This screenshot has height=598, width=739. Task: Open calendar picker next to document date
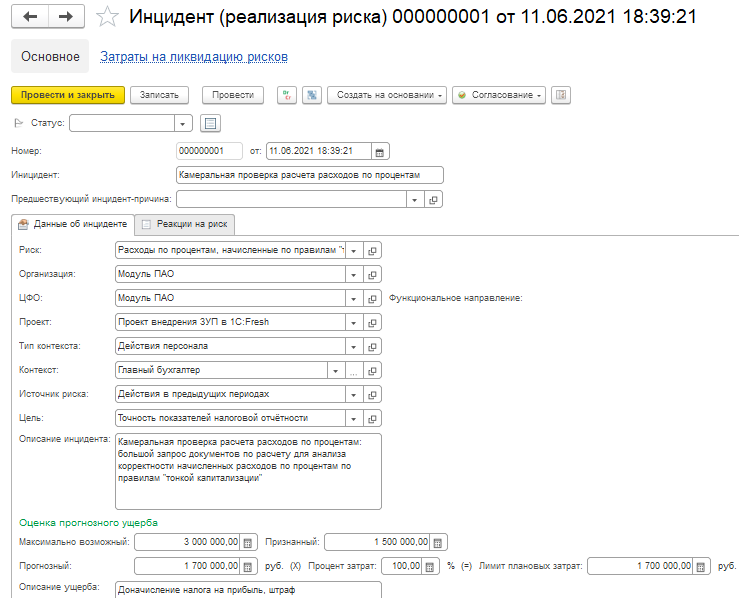[x=379, y=151]
